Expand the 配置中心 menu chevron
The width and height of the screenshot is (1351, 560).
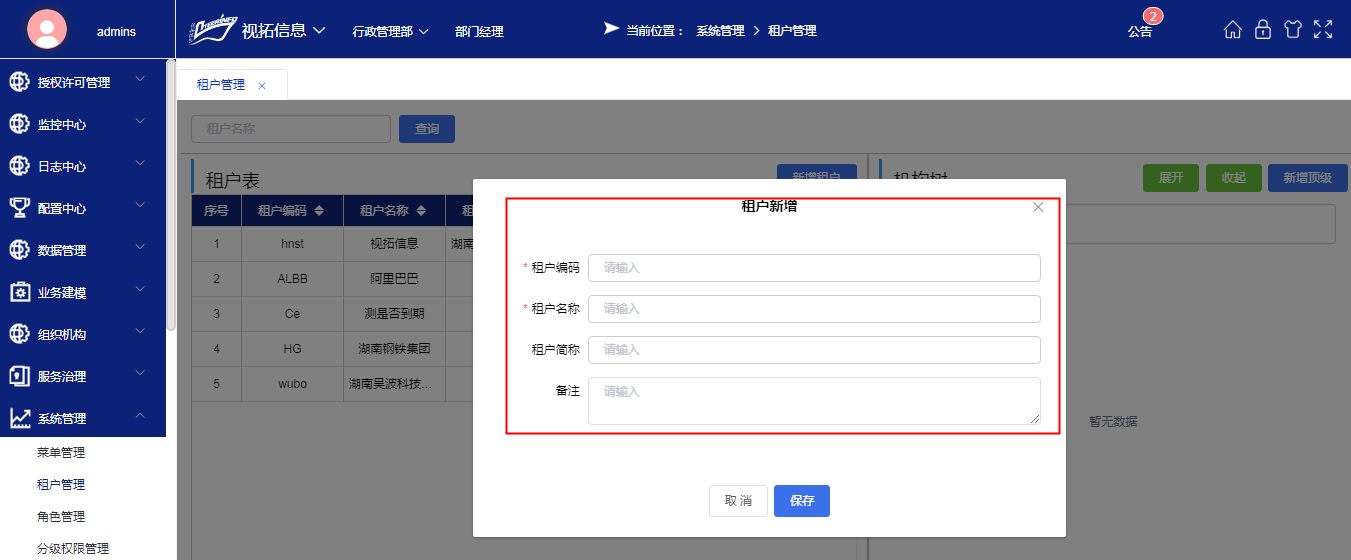pyautogui.click(x=140, y=205)
